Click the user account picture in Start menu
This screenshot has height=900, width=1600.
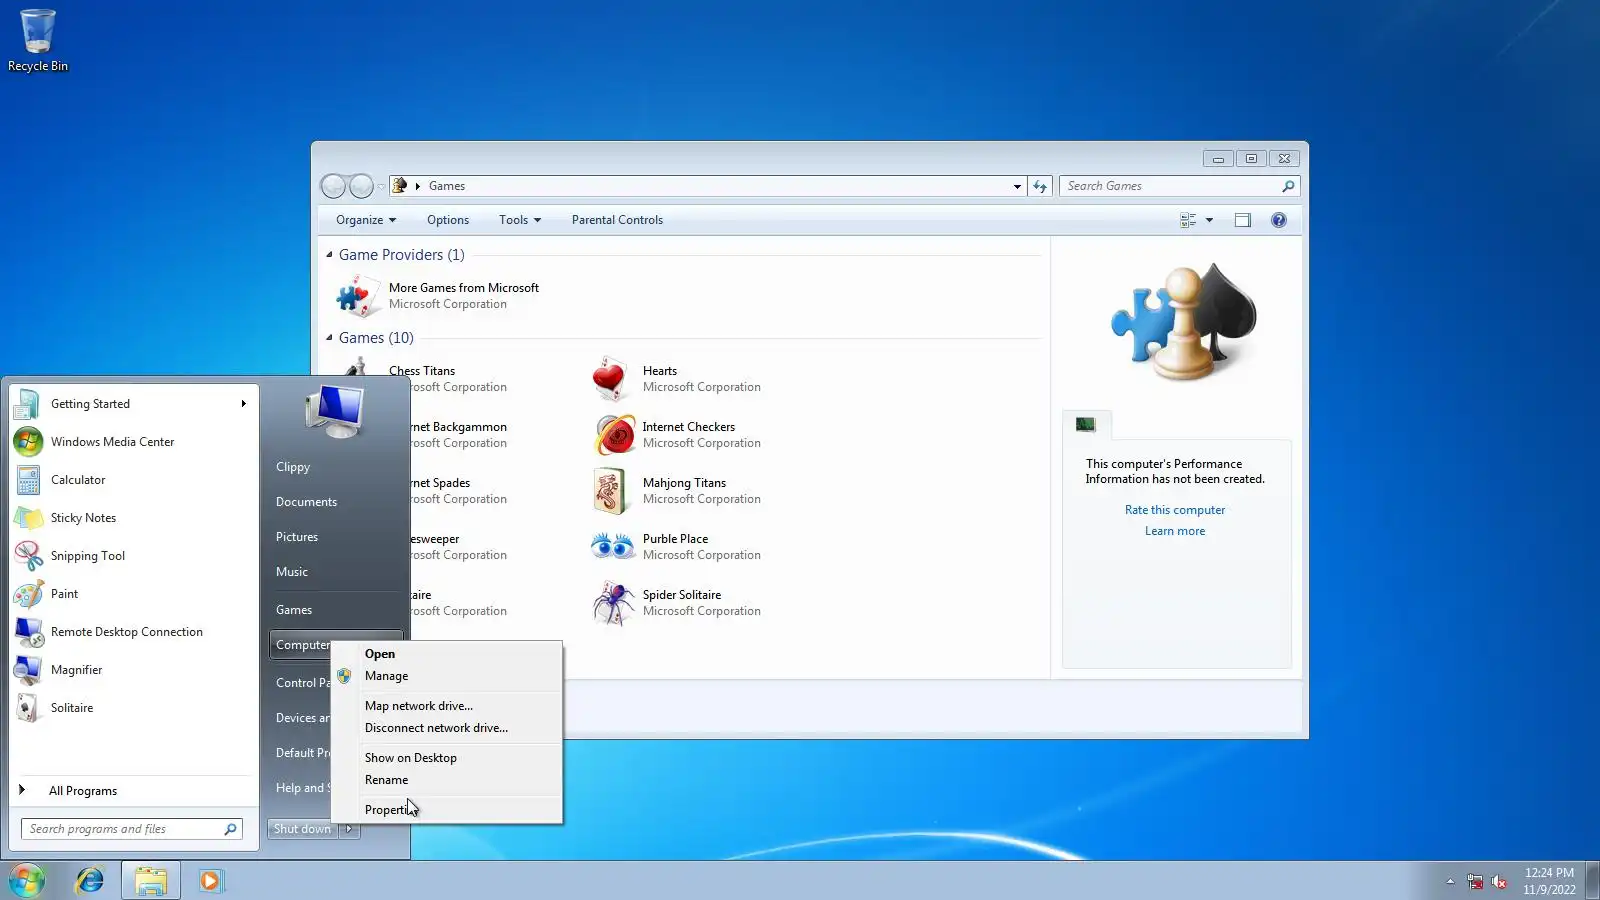(335, 412)
